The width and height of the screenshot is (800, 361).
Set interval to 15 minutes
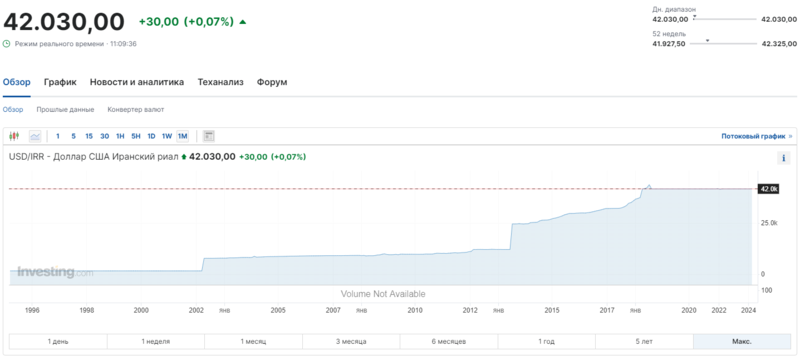pos(89,136)
